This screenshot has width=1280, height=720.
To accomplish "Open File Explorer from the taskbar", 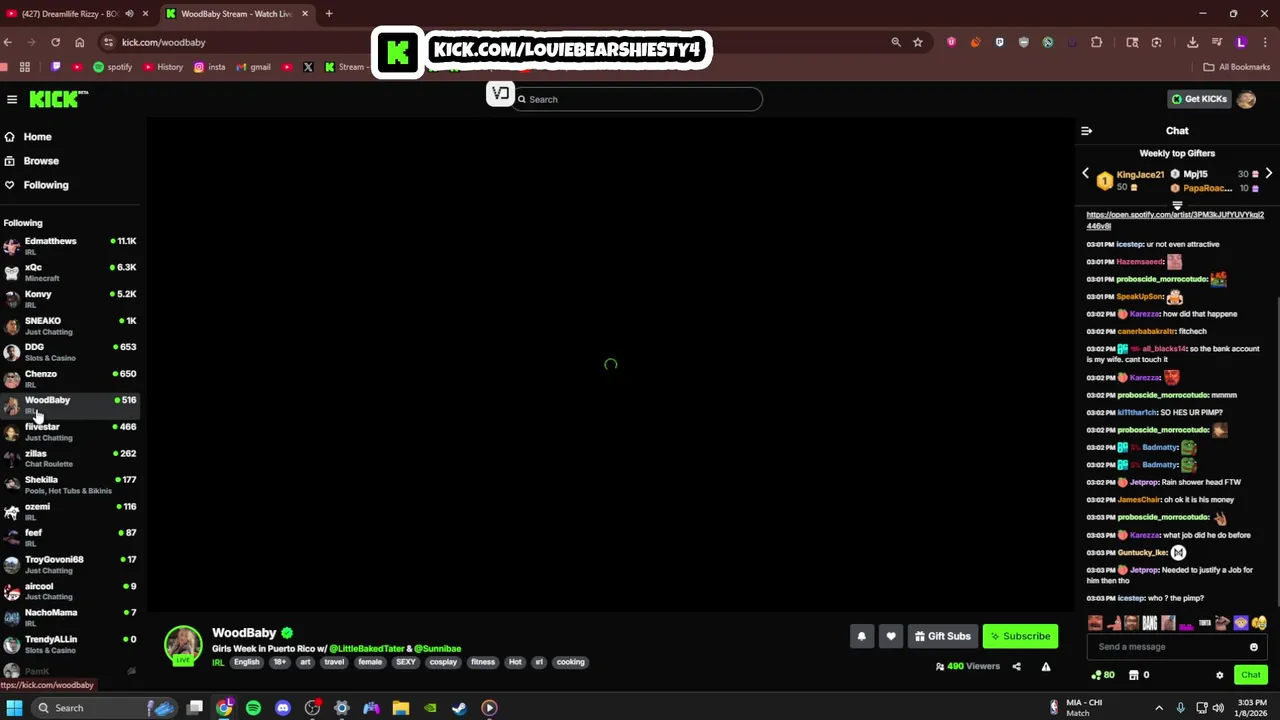I will [x=400, y=708].
